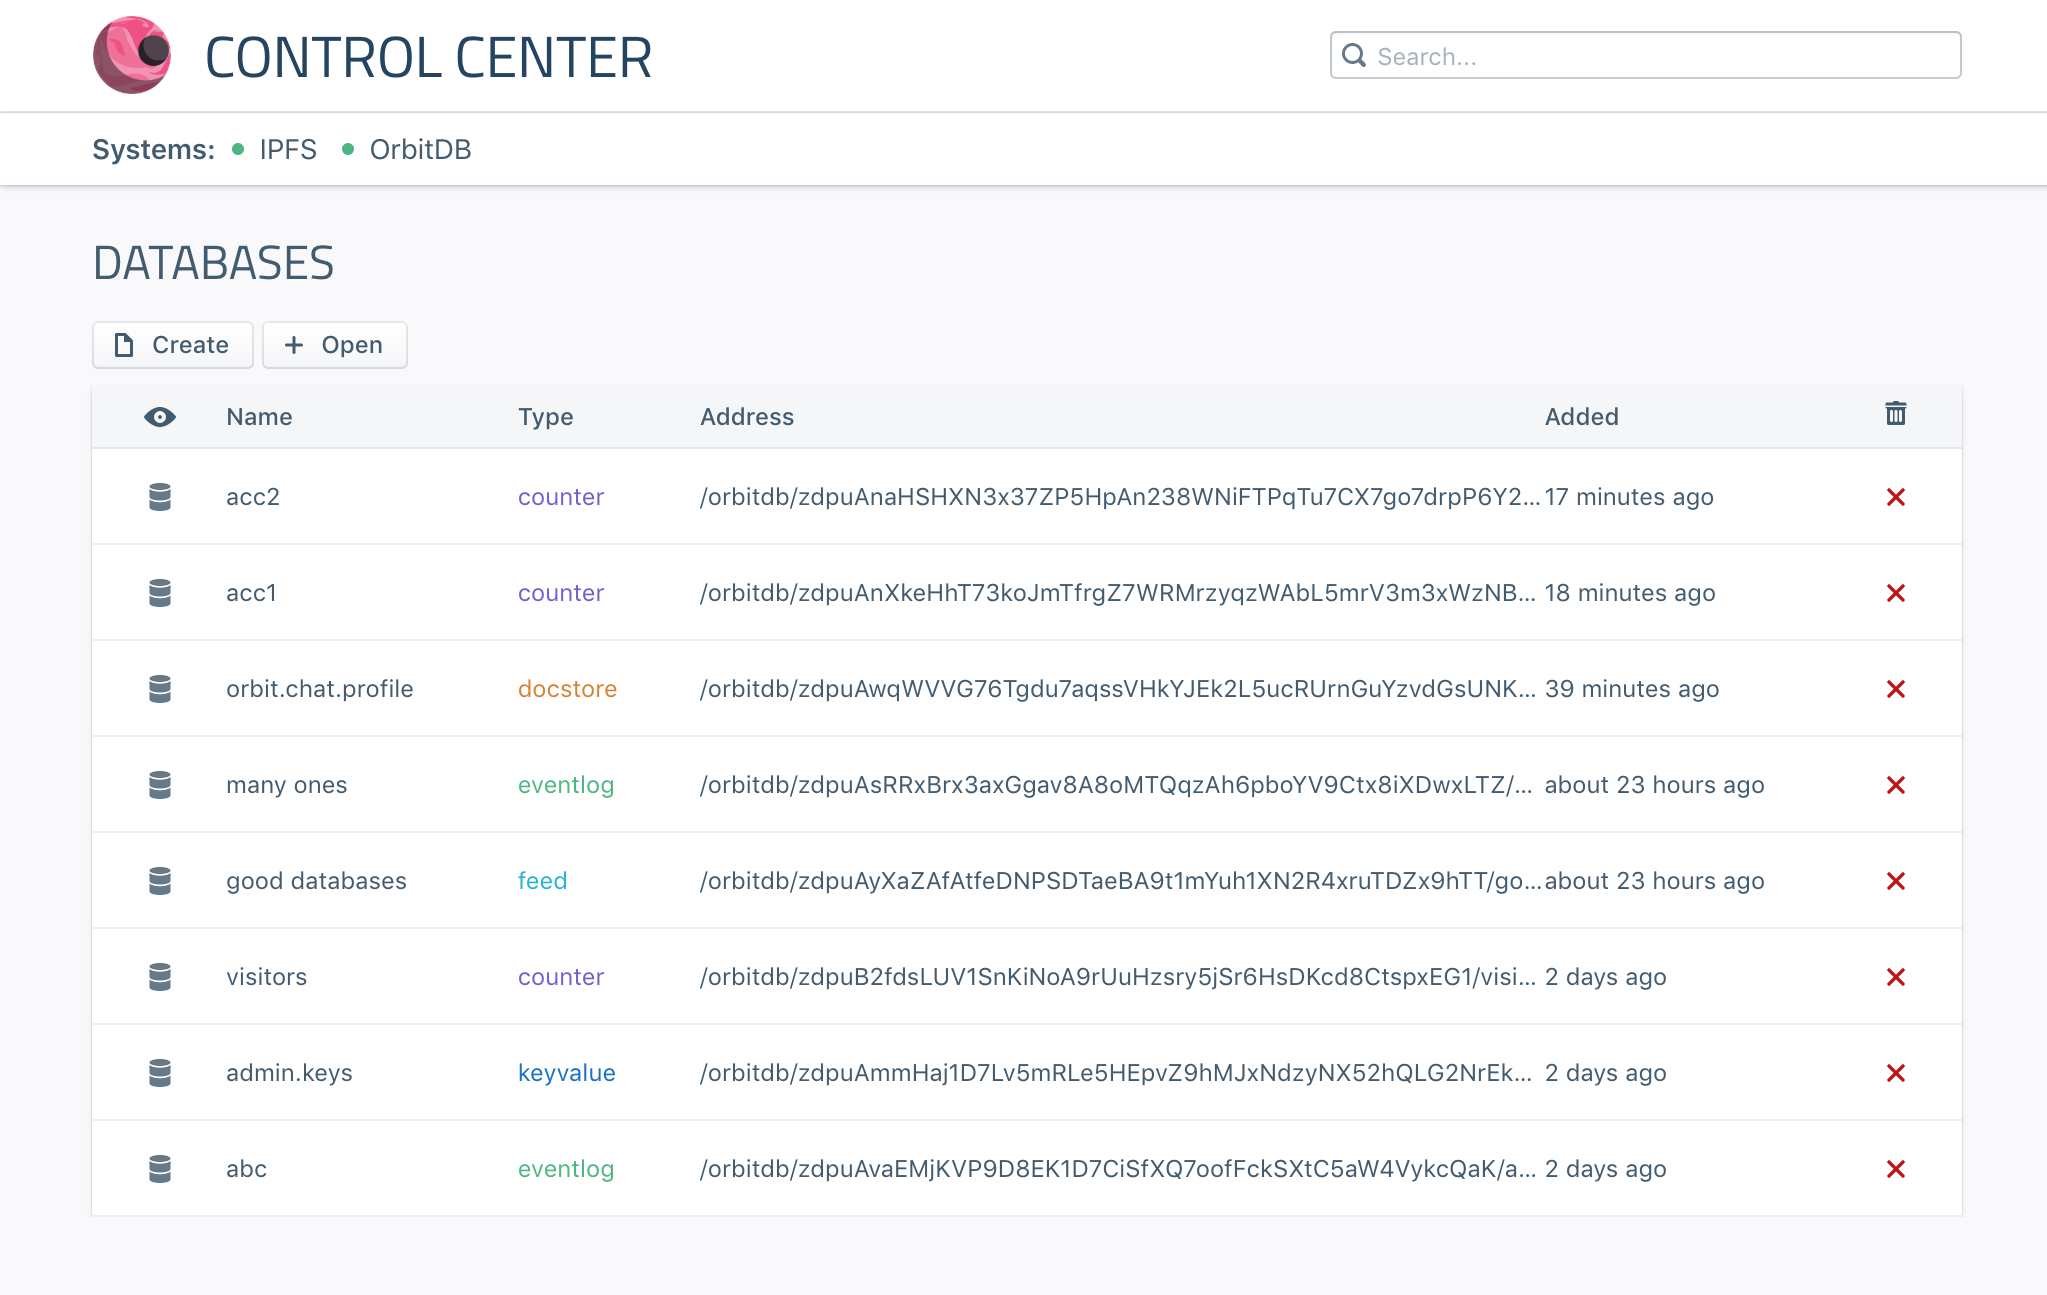Toggle the eye visibility column header
The image size is (2047, 1295).
coord(160,417)
